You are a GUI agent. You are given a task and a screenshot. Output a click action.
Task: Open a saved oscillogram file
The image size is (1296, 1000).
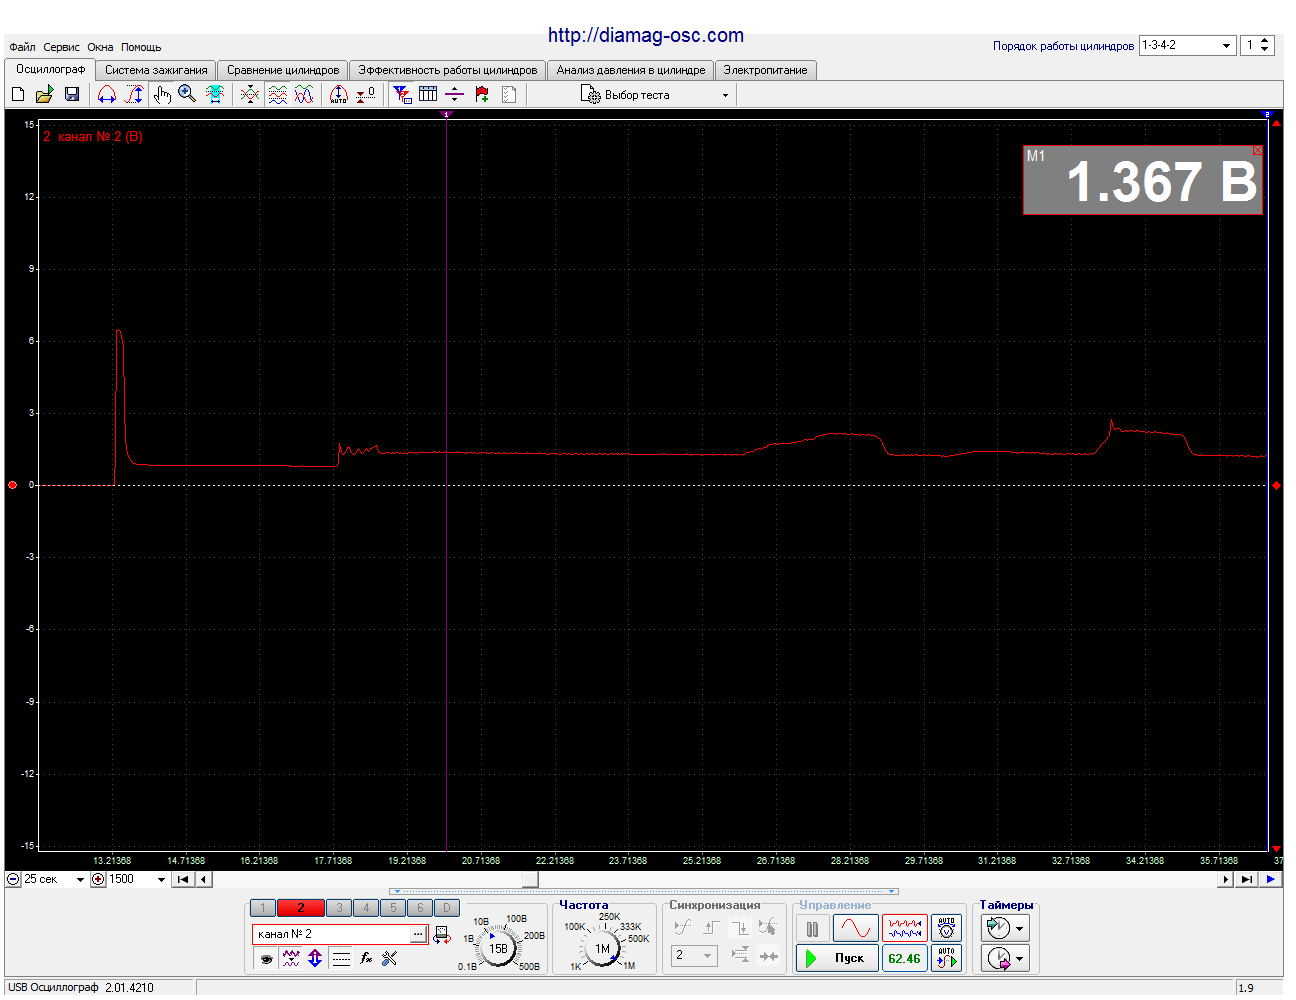[44, 94]
